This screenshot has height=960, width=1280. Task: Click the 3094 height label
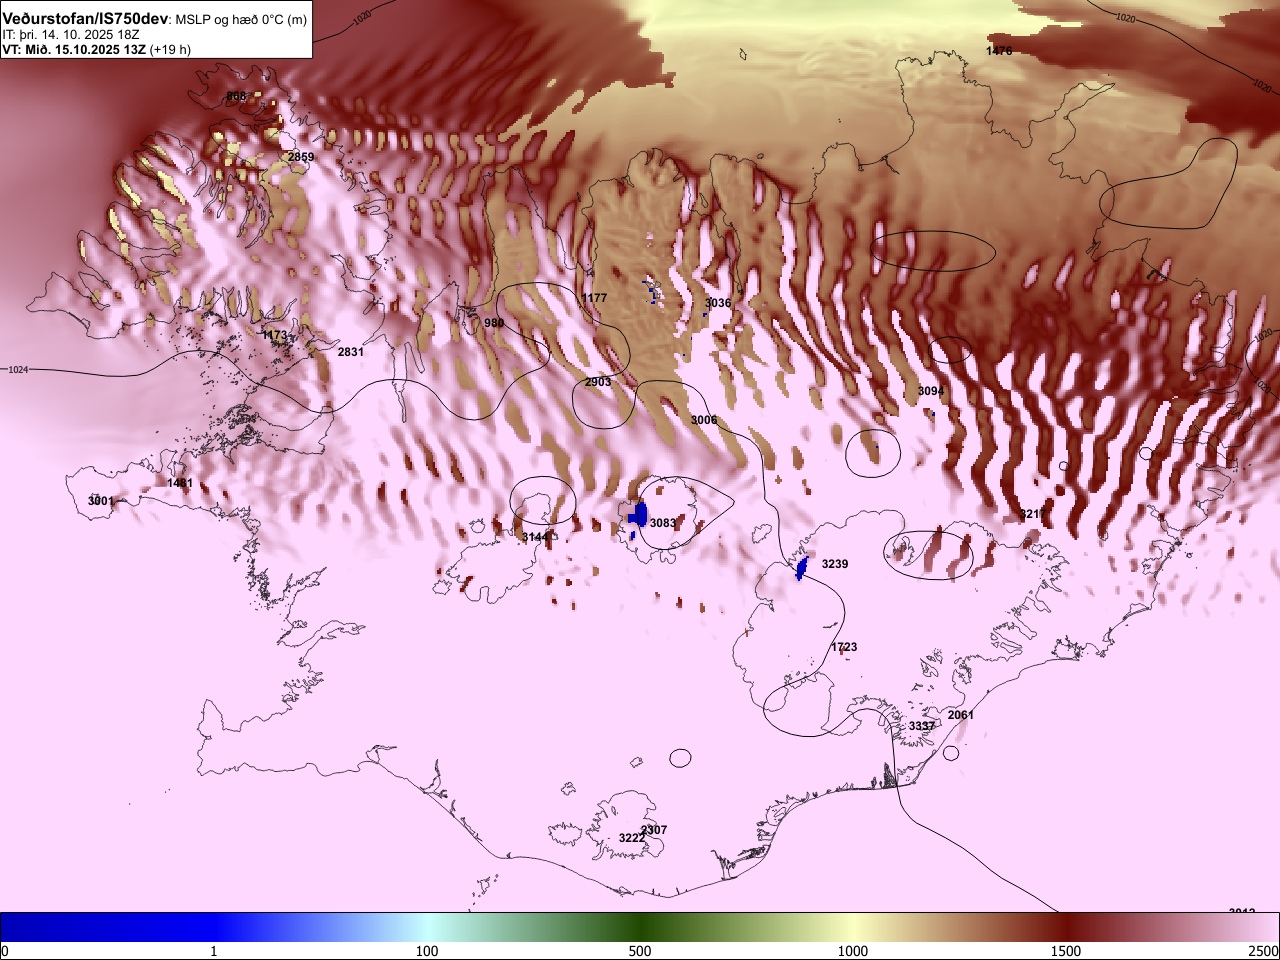tap(931, 391)
